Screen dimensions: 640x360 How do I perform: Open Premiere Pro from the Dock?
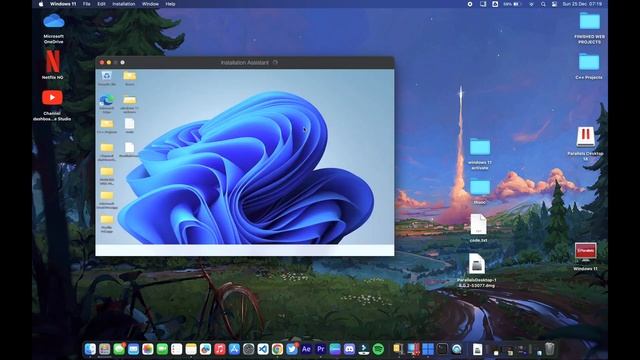coord(320,349)
